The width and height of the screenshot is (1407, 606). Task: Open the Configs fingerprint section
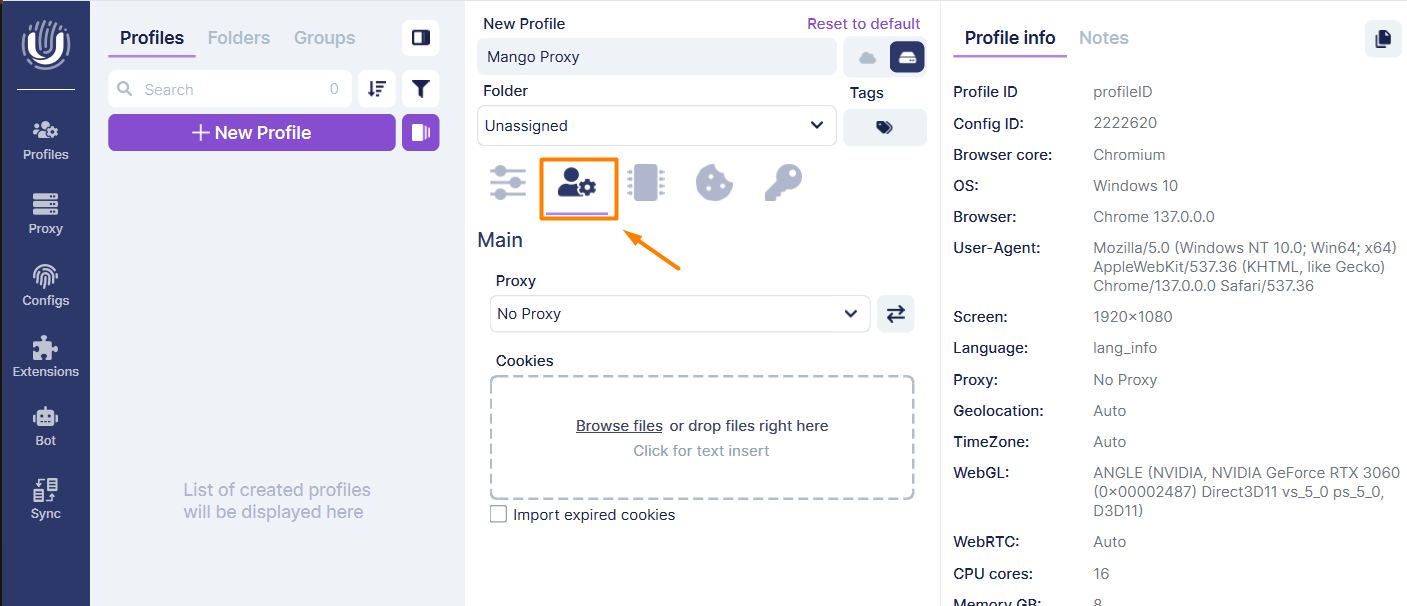[45, 285]
